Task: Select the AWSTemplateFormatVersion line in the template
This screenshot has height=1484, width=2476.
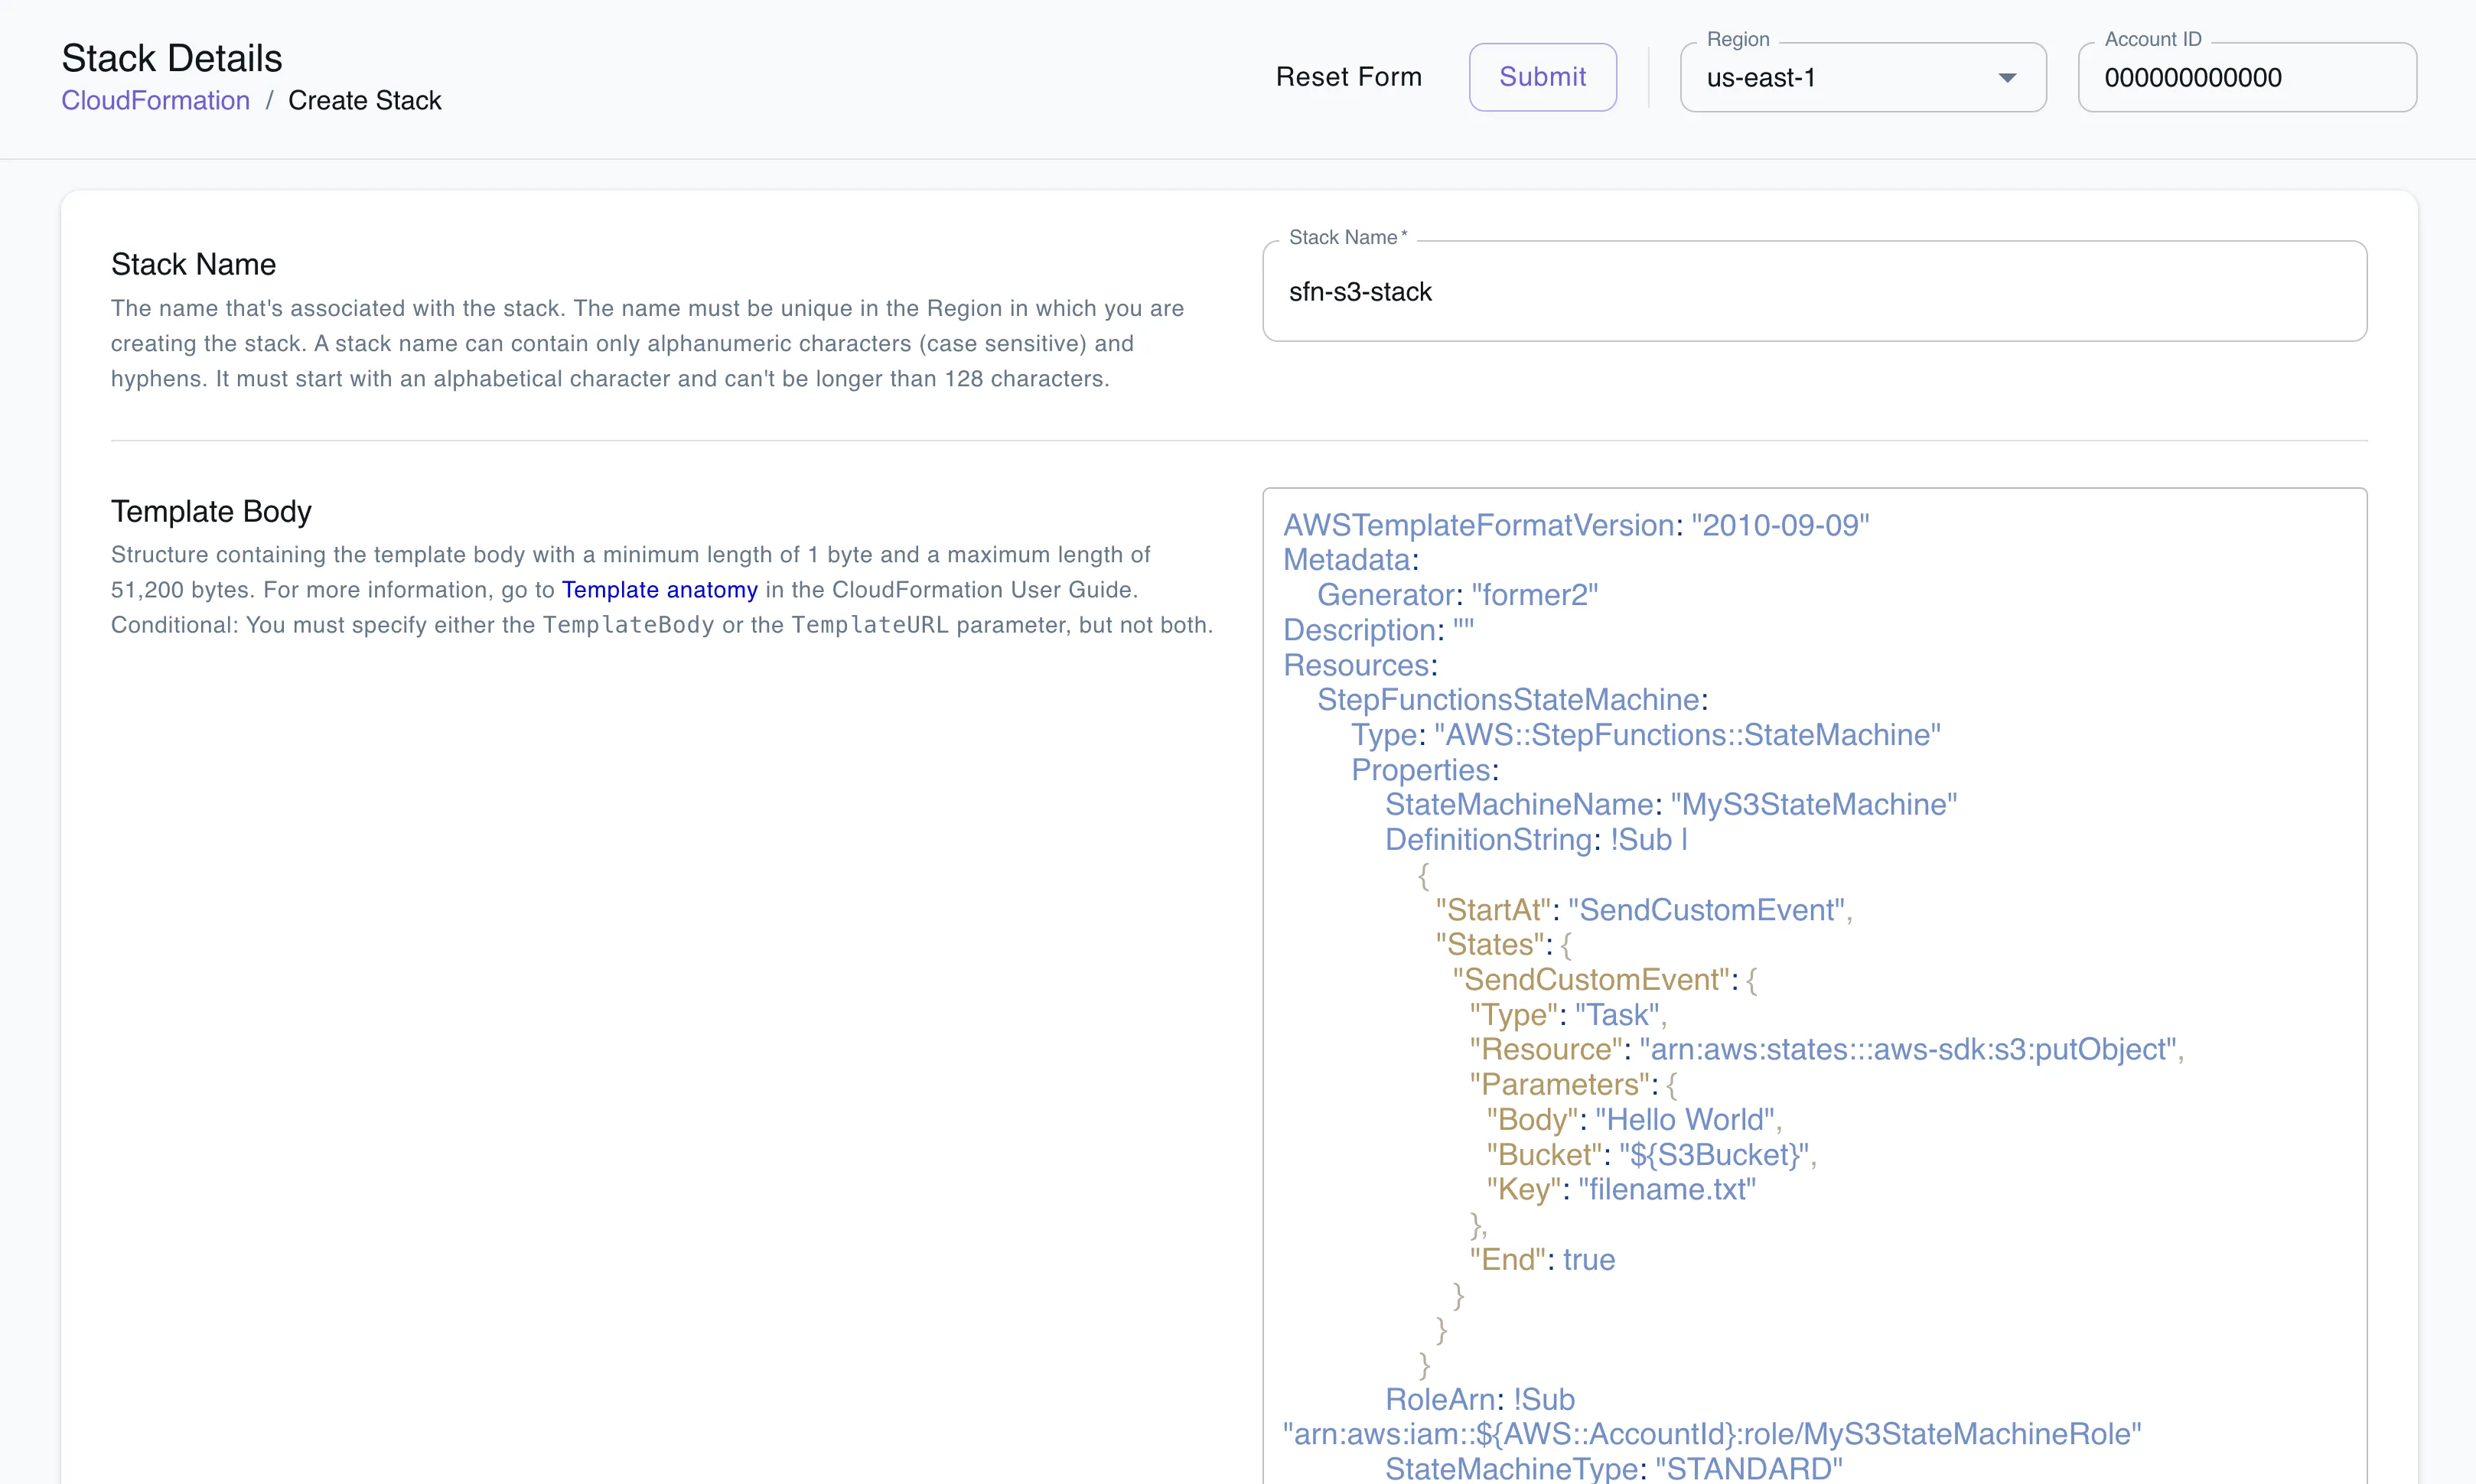Action: coord(1576,524)
